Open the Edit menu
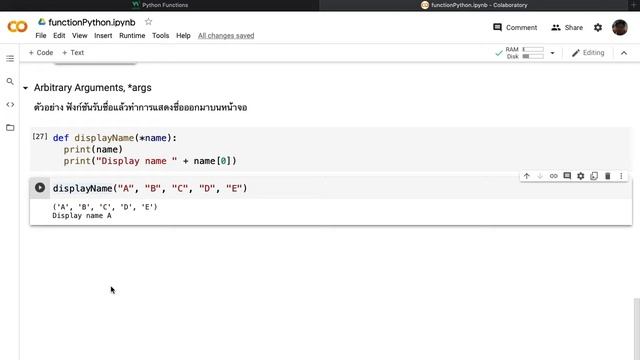 click(59, 36)
